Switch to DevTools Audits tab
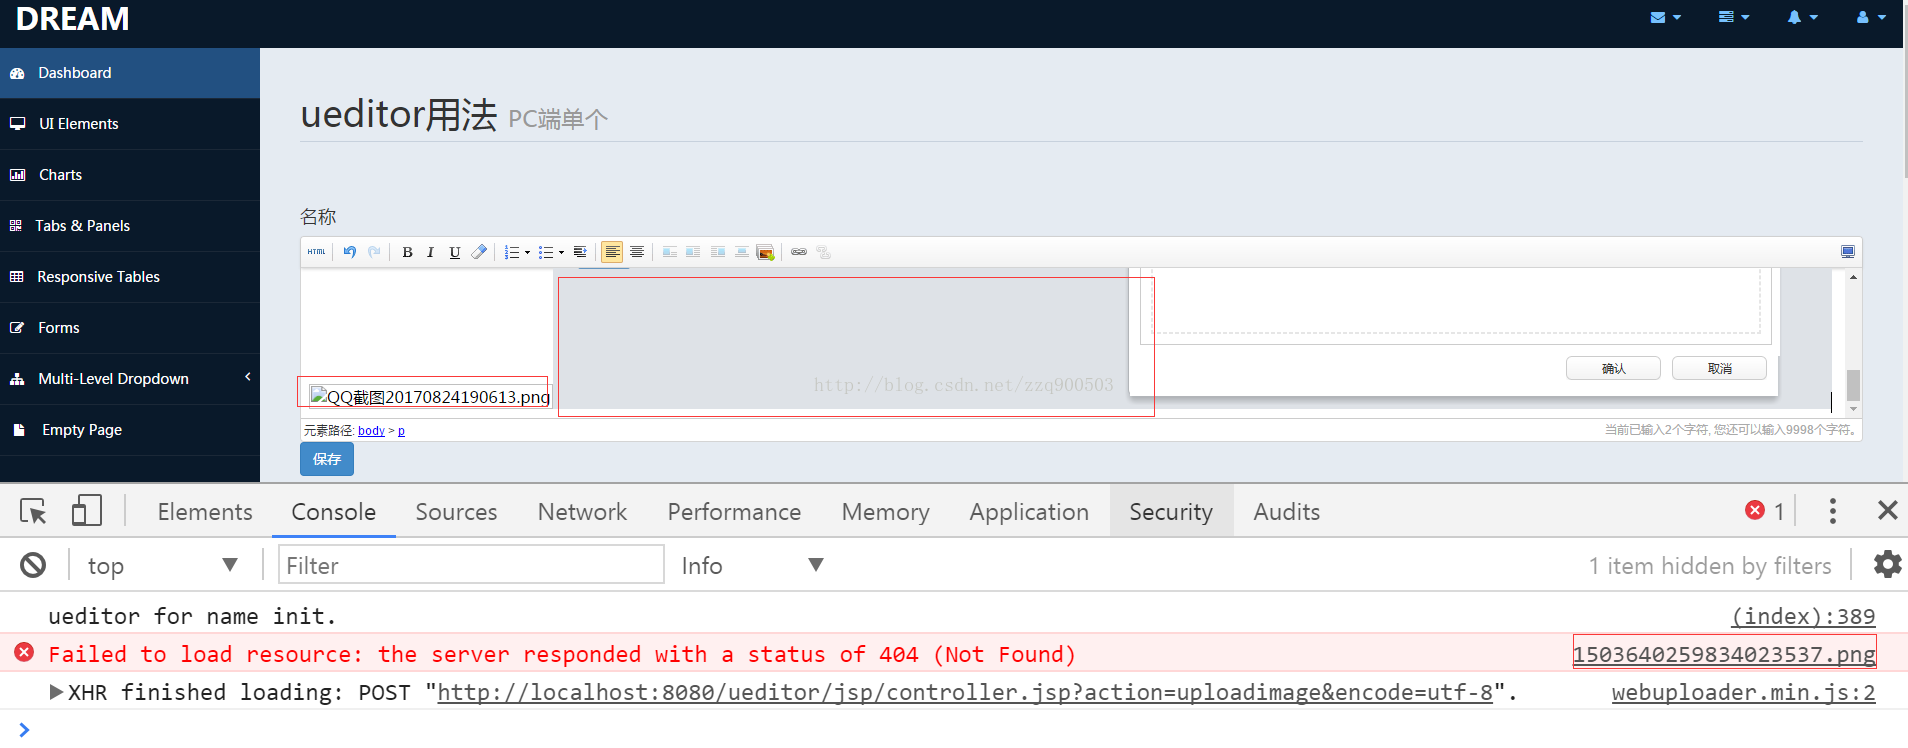 click(x=1287, y=512)
